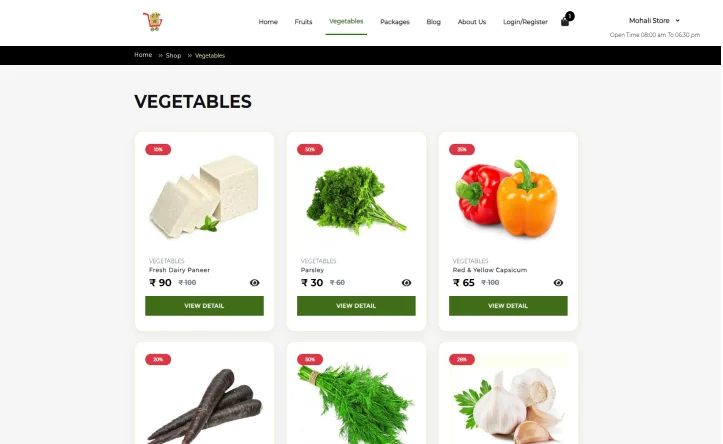This screenshot has width=723, height=444.
Task: Quick view Red & Yellow Capsicum eye icon
Action: pos(558,283)
